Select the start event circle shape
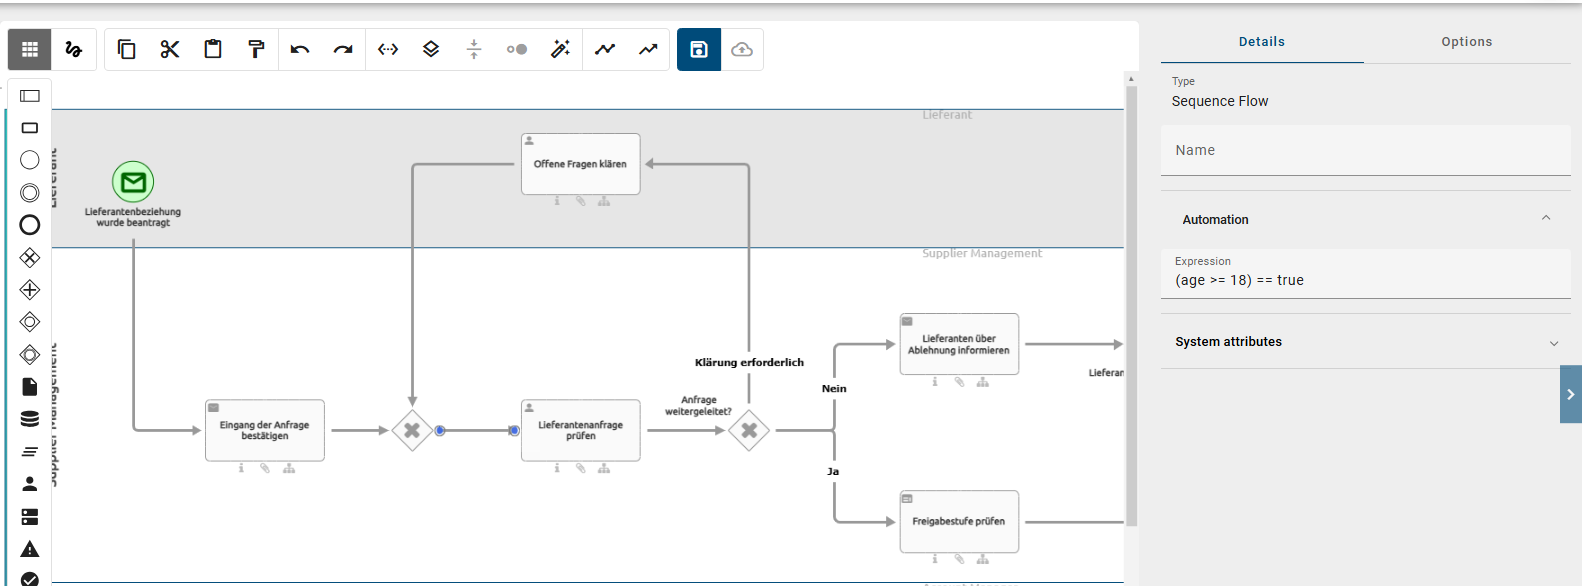The height and width of the screenshot is (586, 1582). point(30,160)
